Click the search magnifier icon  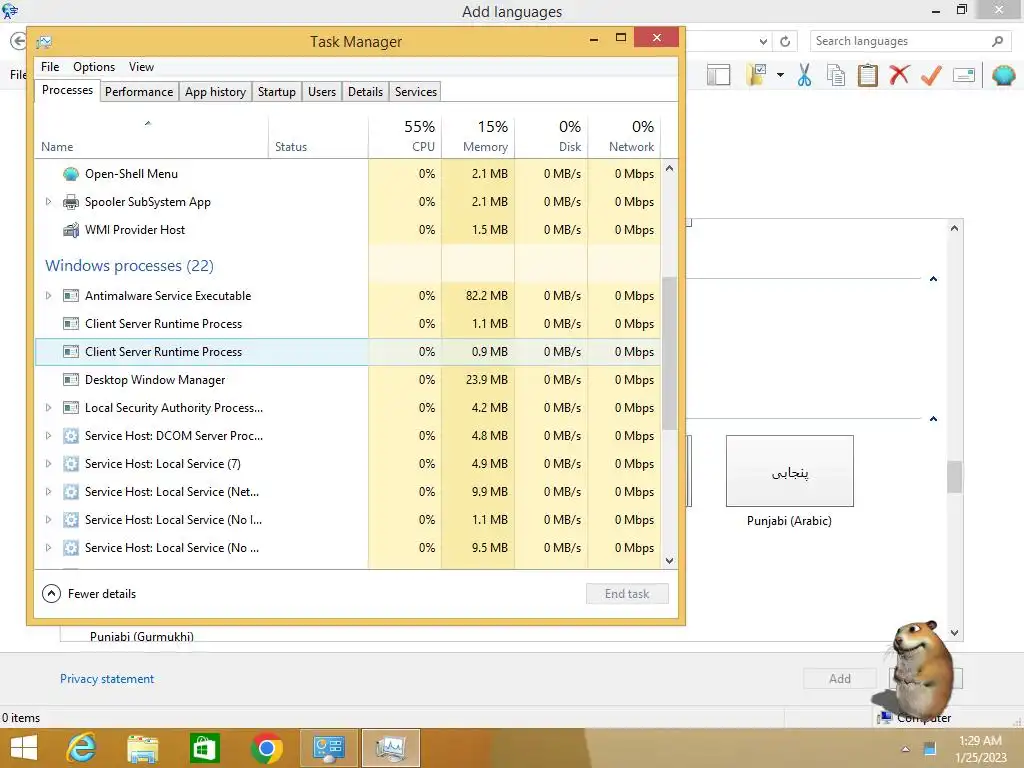point(997,41)
